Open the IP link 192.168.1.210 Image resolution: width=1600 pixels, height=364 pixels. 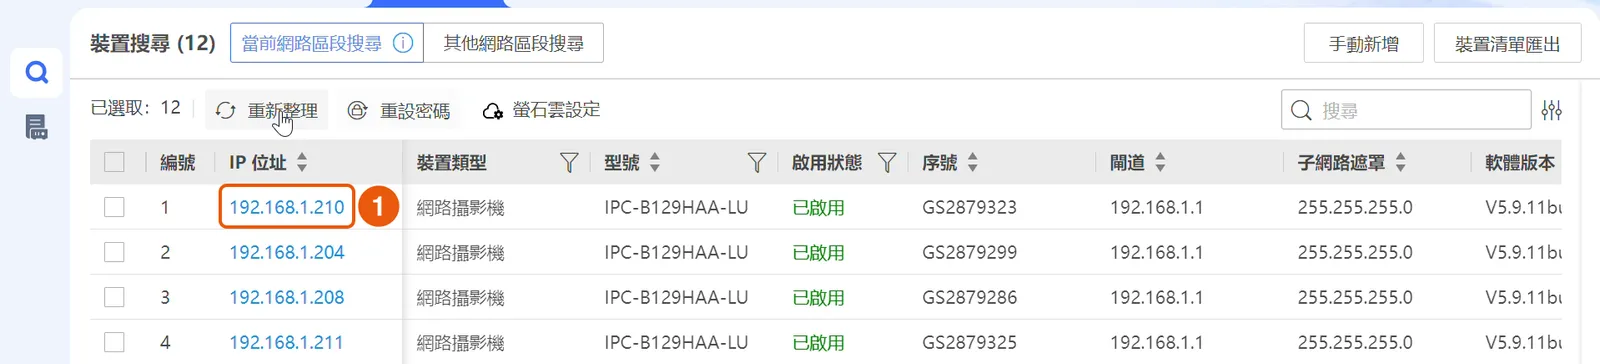(x=287, y=207)
